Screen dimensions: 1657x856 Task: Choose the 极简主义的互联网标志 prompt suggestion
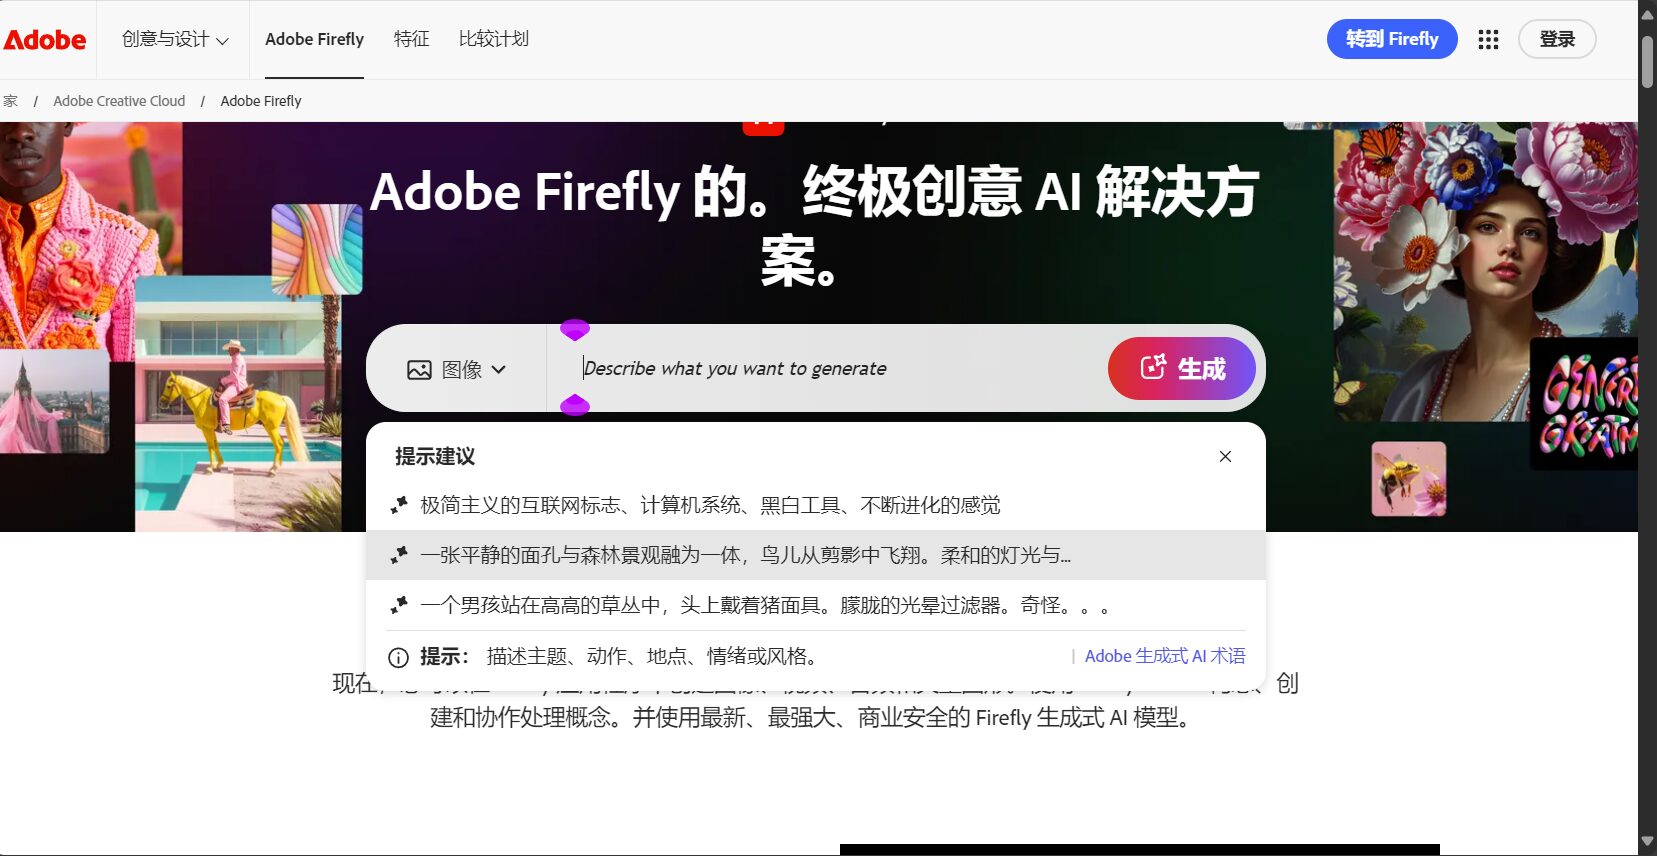click(816, 505)
